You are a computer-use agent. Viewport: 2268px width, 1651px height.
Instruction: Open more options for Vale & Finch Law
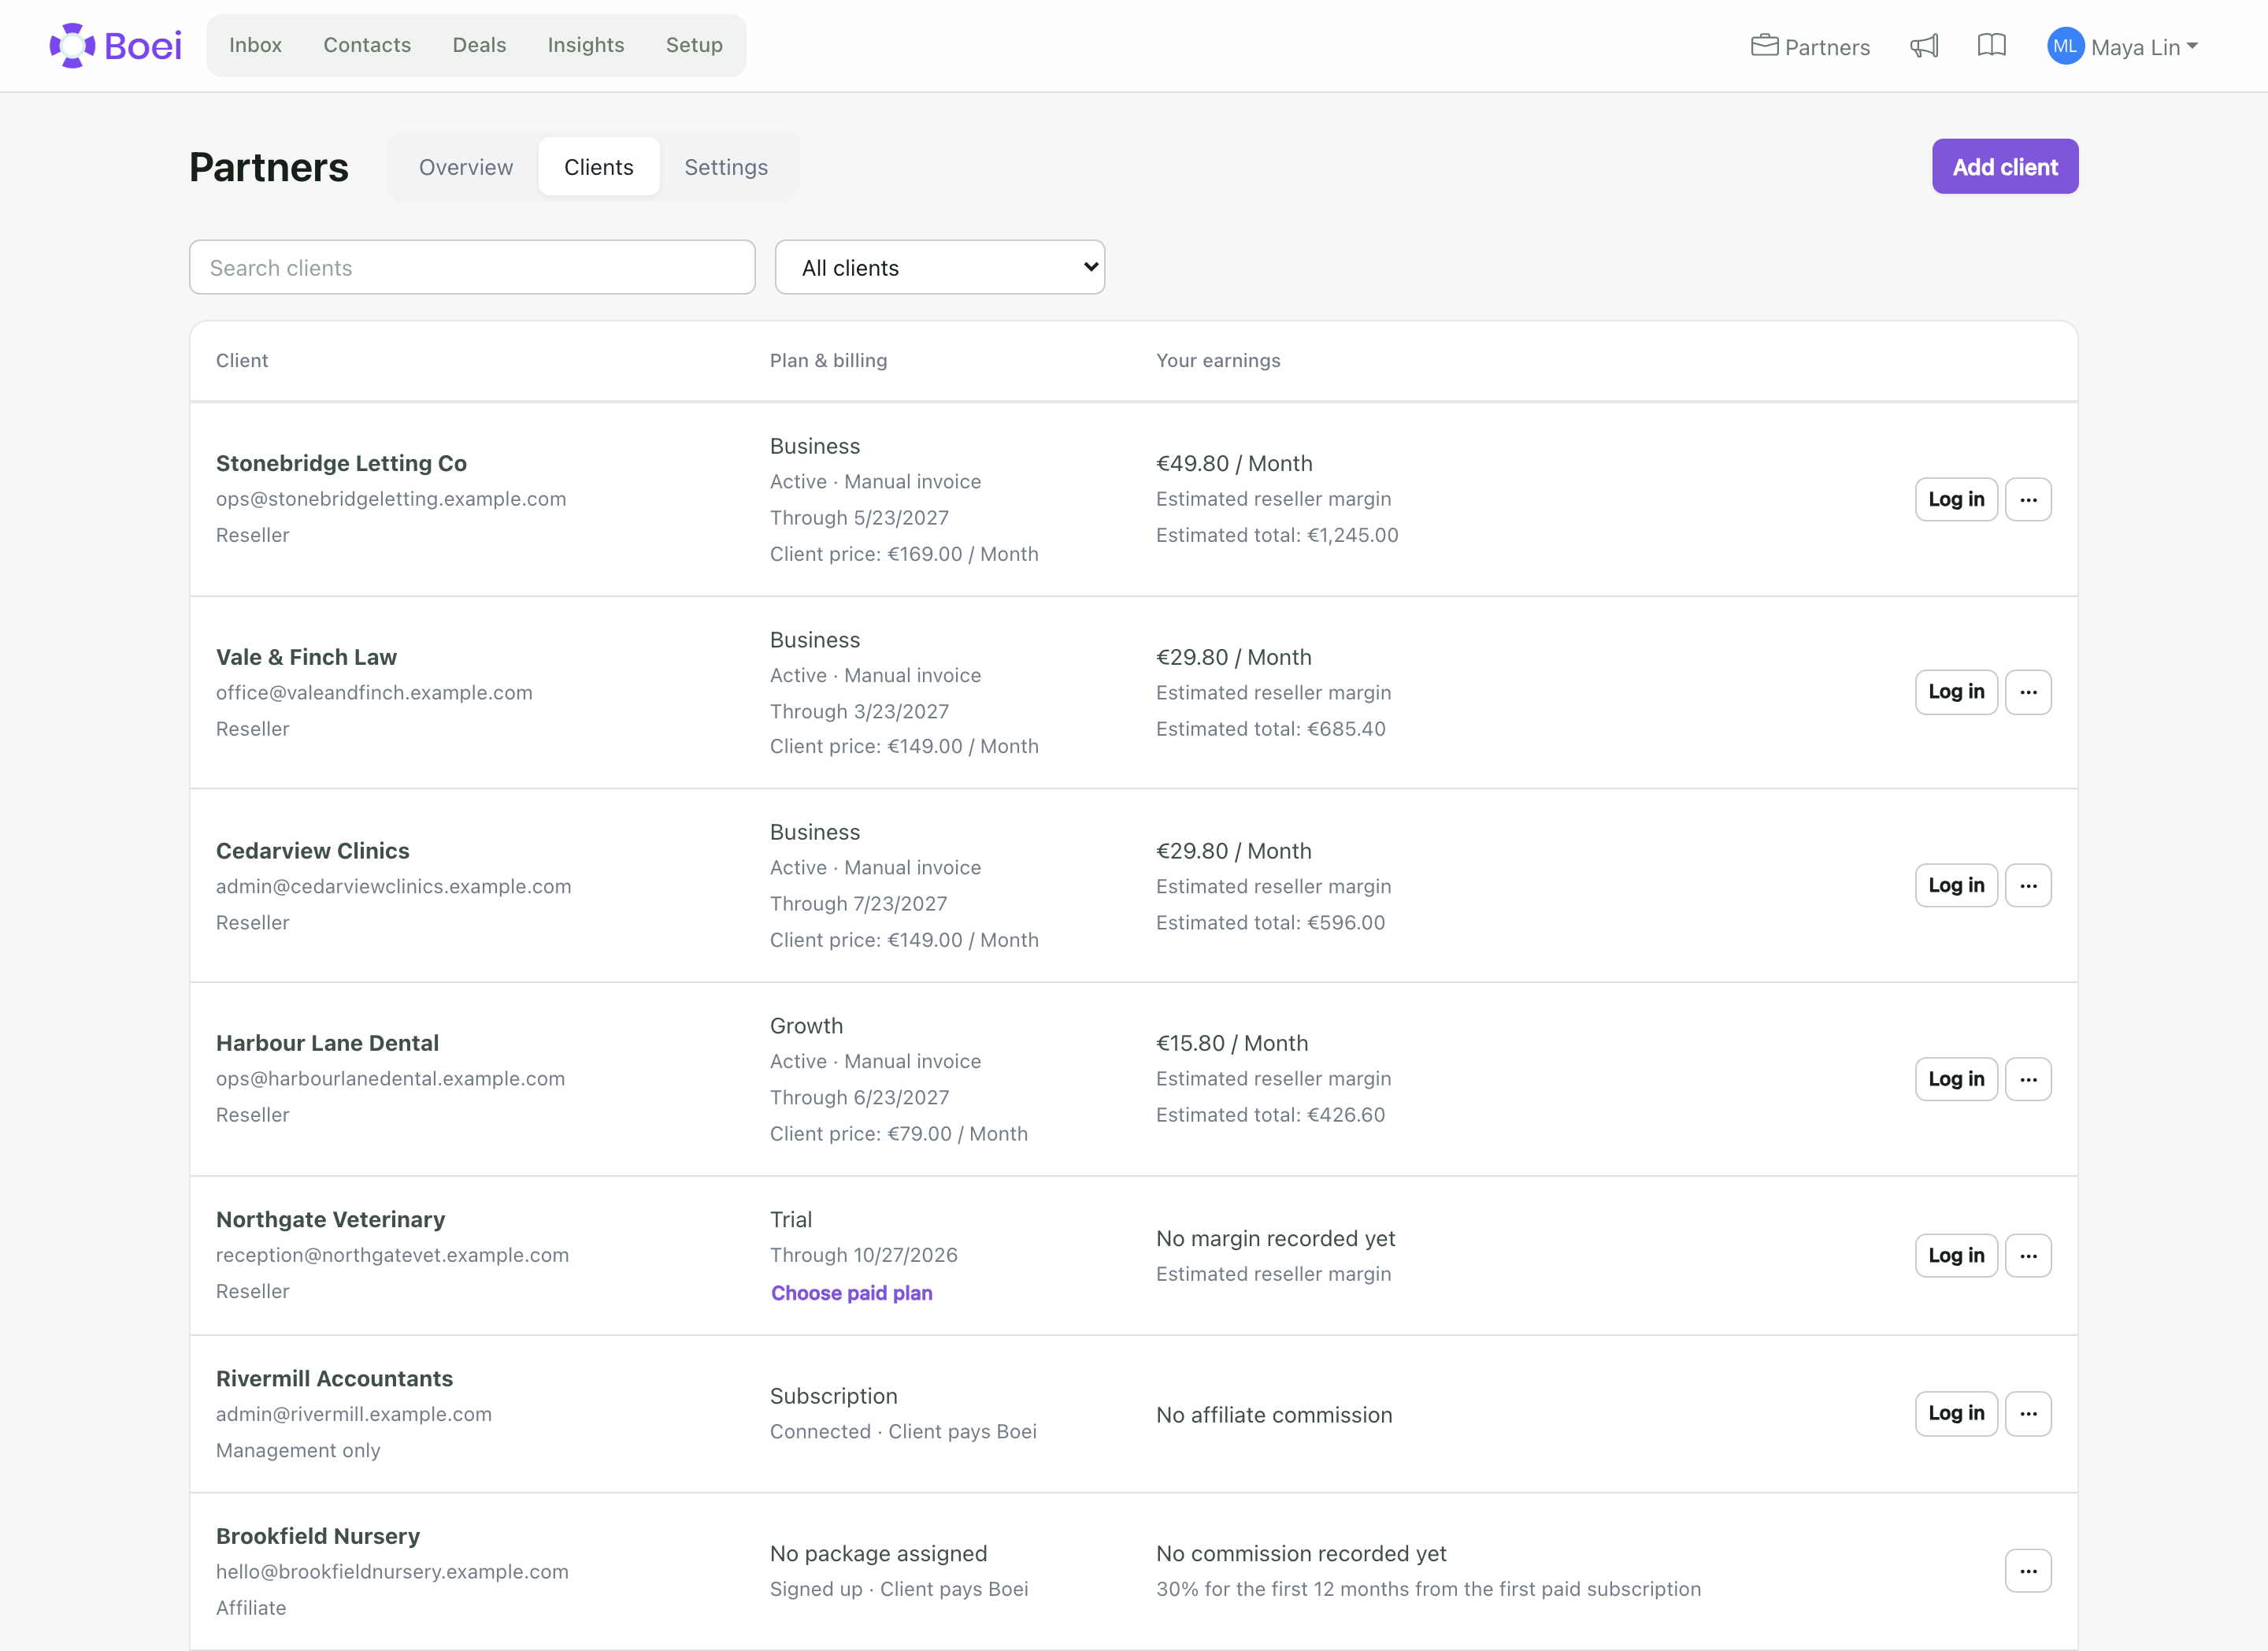[2028, 692]
